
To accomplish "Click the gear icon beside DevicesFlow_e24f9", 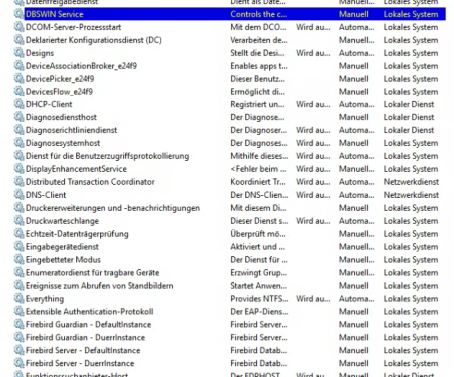I will [x=19, y=92].
